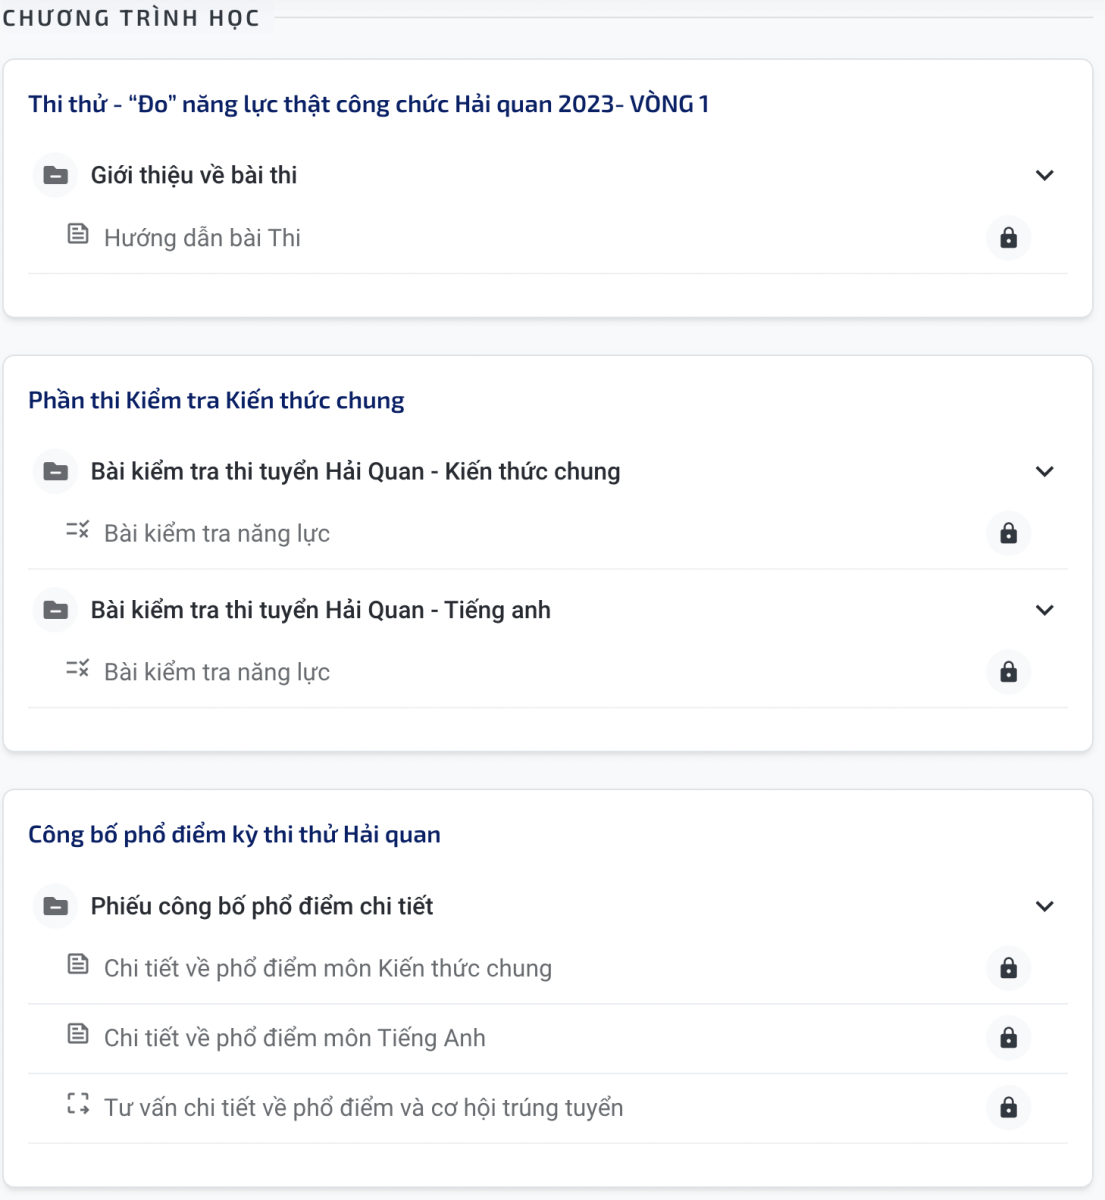Click lock icon beside Hướng dẫn bài Thi
Screen dimensions: 1105x1200
tap(1008, 238)
